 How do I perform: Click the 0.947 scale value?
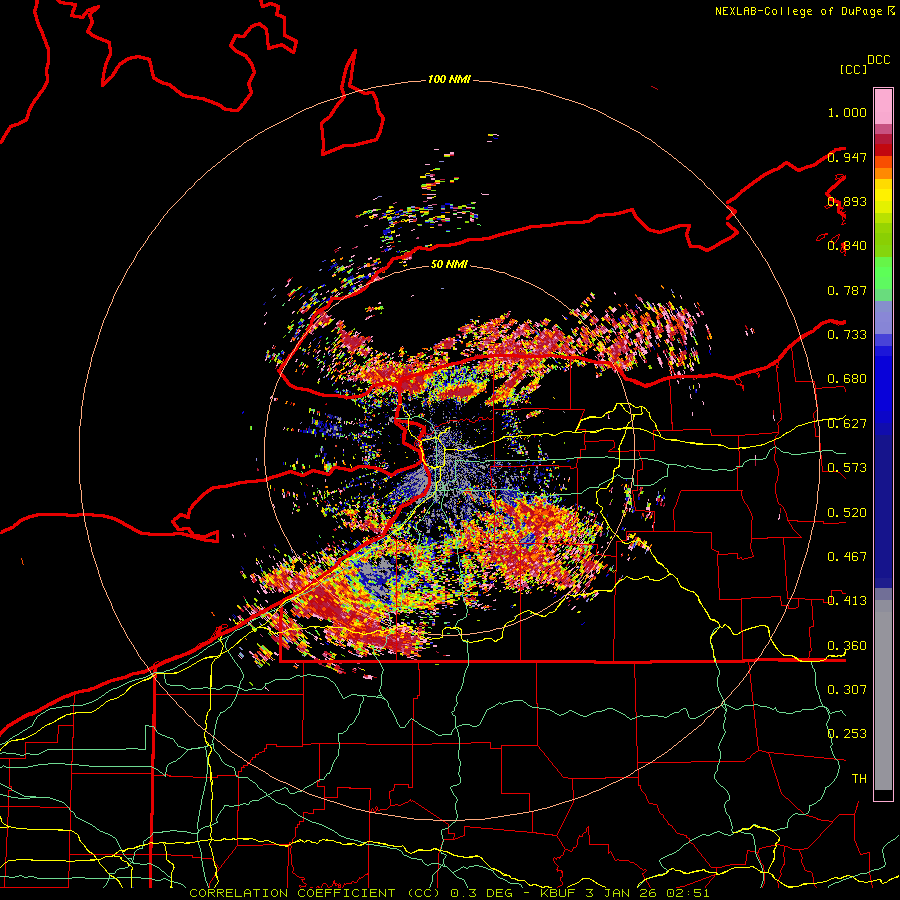847,157
